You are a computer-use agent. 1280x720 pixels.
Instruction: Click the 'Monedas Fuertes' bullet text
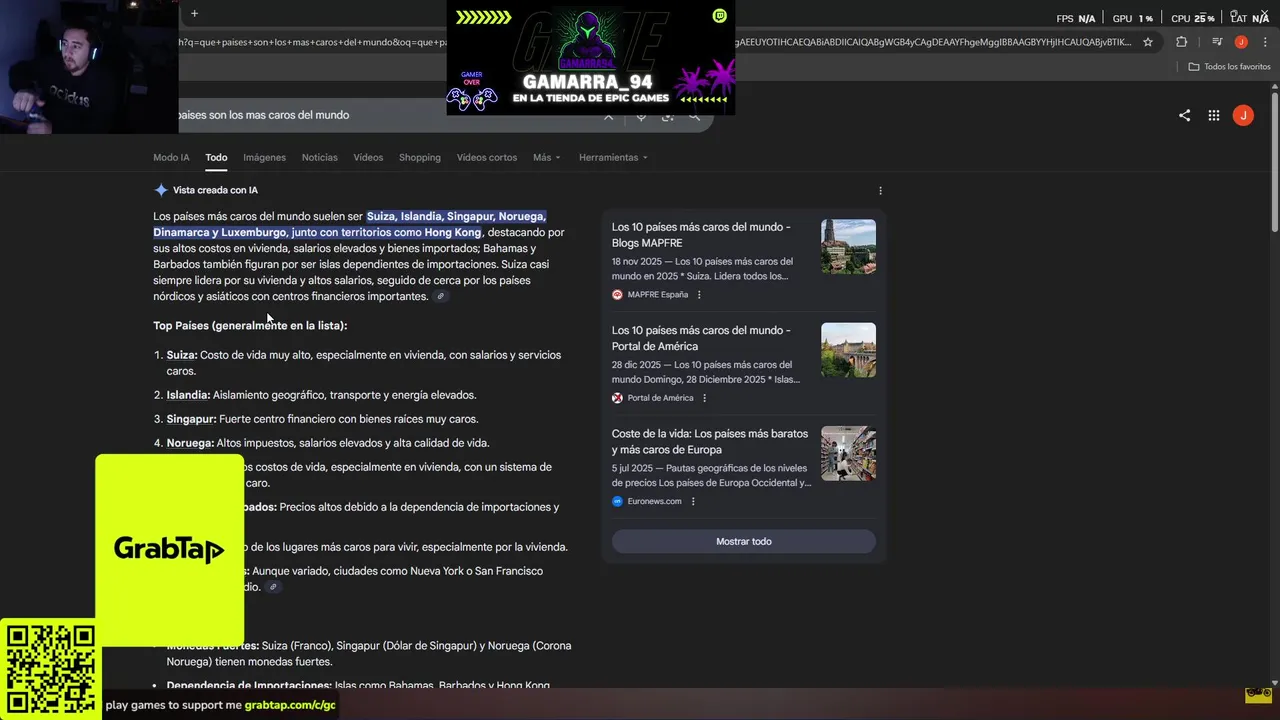(369, 654)
